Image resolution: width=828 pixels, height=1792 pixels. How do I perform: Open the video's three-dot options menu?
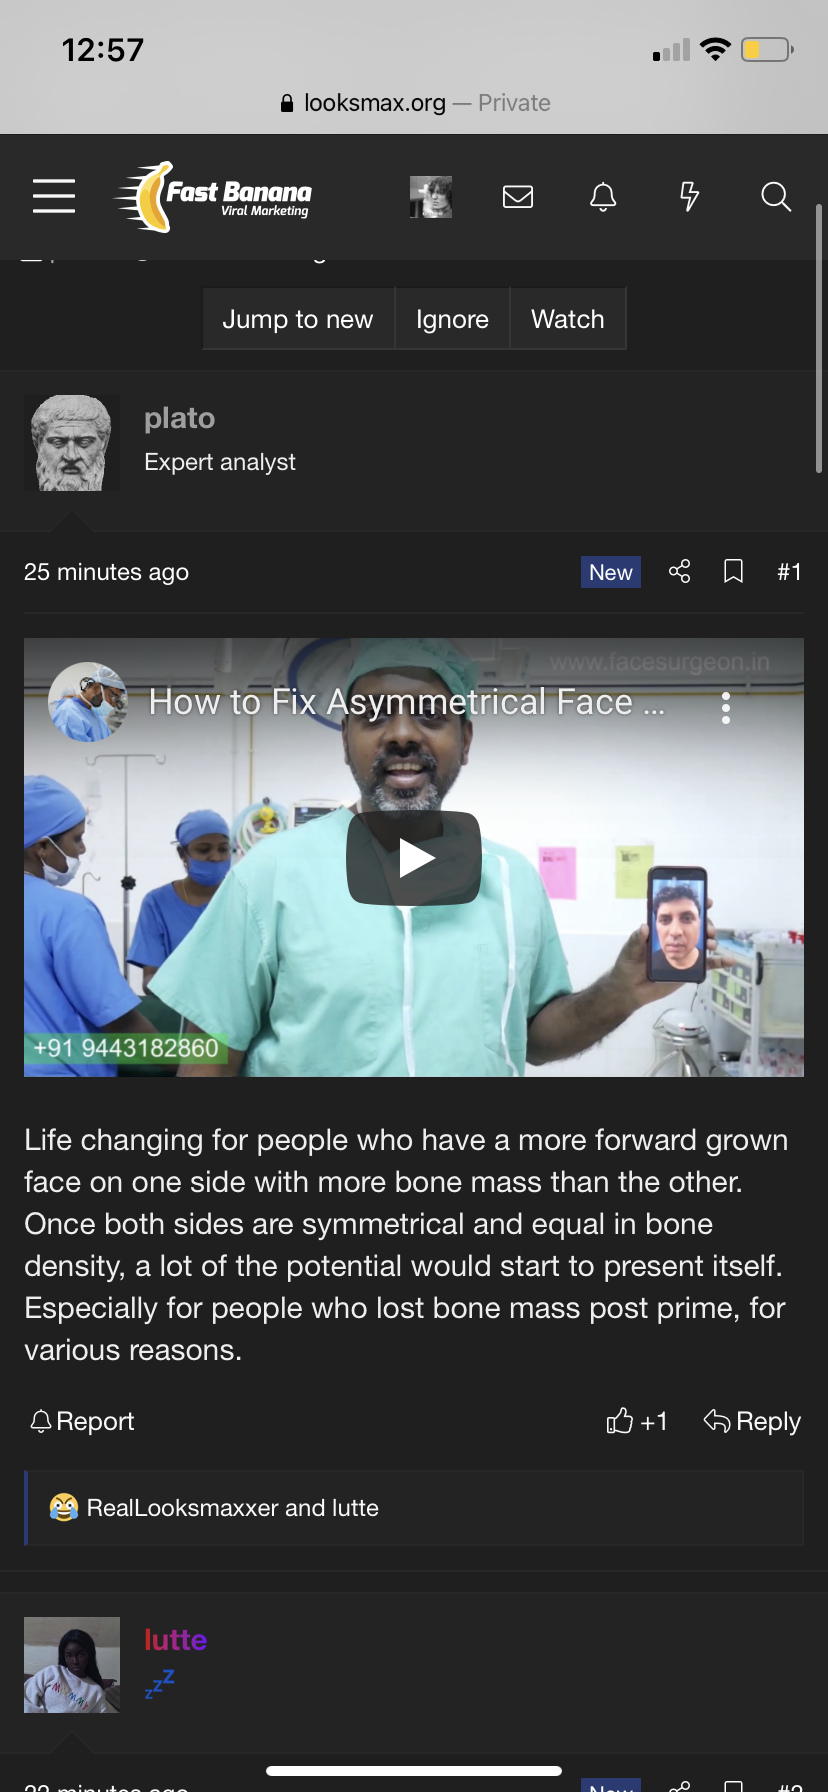pyautogui.click(x=726, y=708)
